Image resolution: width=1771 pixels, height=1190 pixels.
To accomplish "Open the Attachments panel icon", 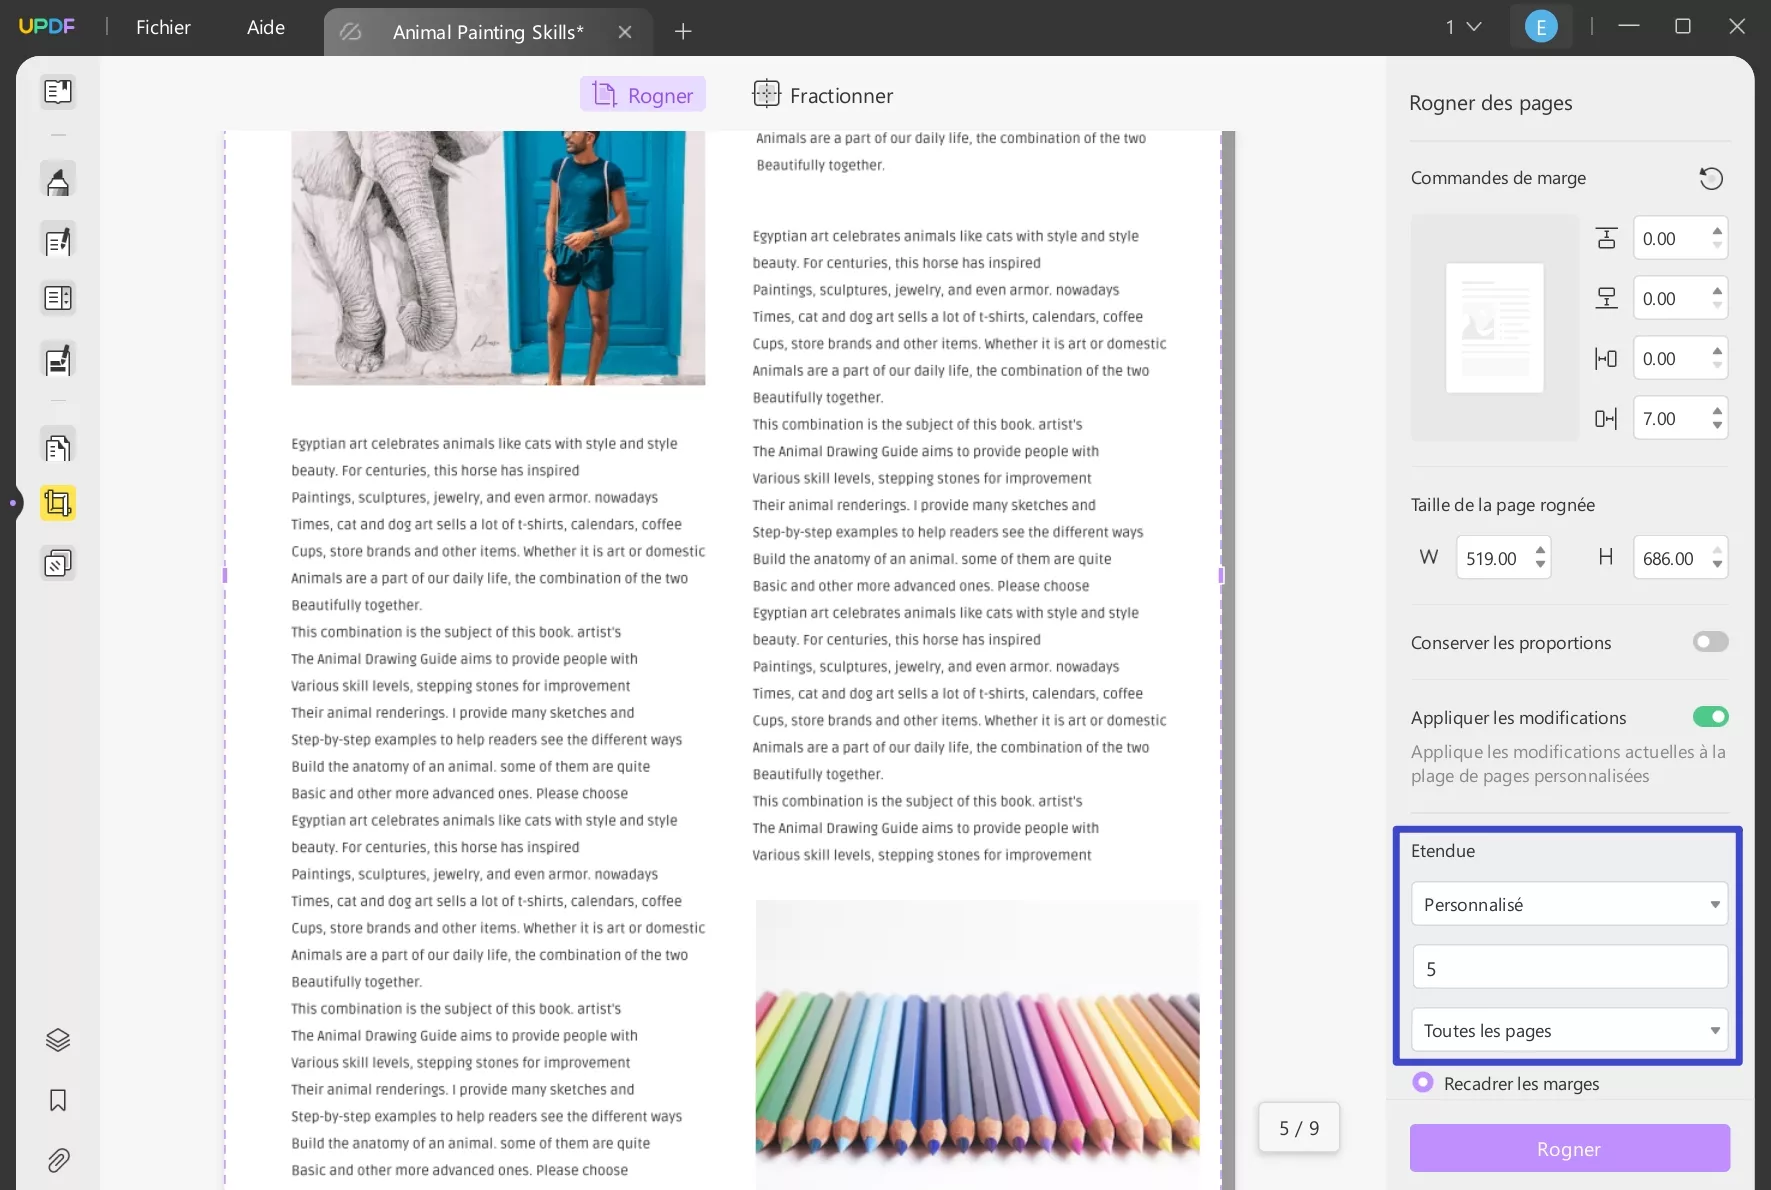I will [57, 1160].
